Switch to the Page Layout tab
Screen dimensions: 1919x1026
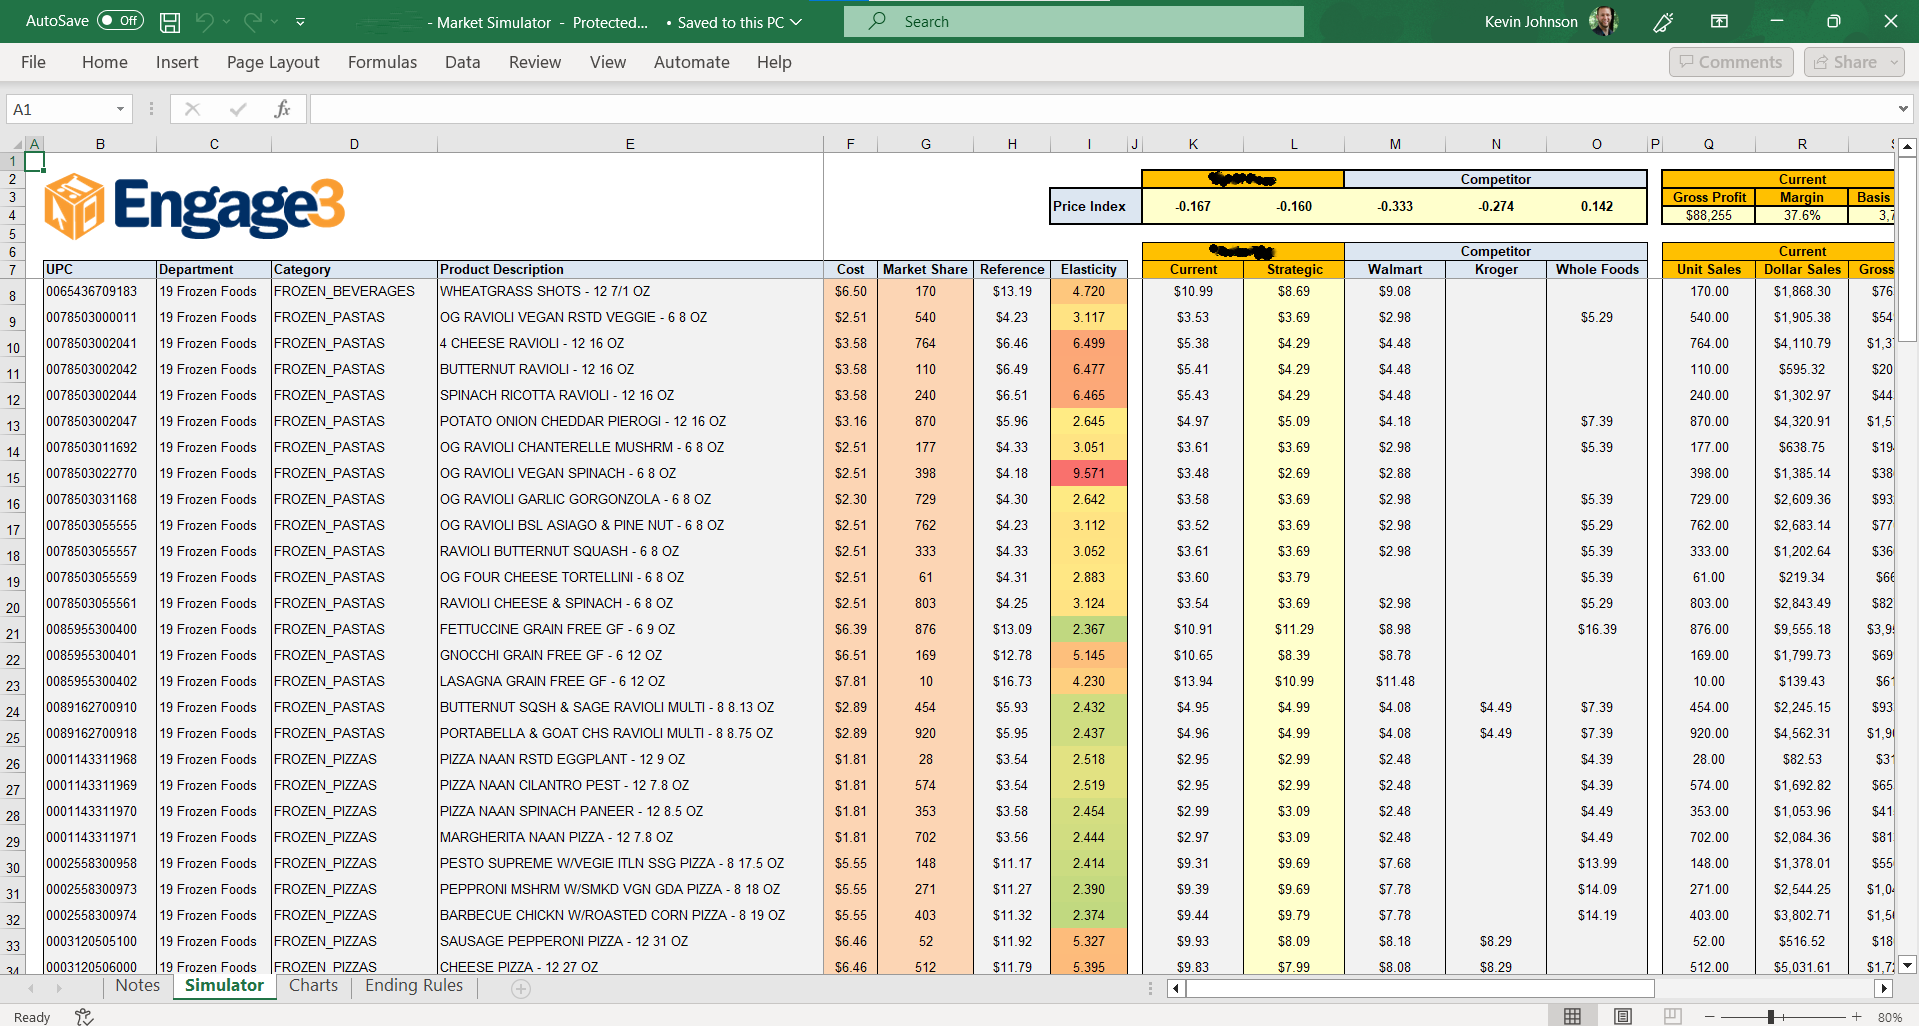pos(273,62)
